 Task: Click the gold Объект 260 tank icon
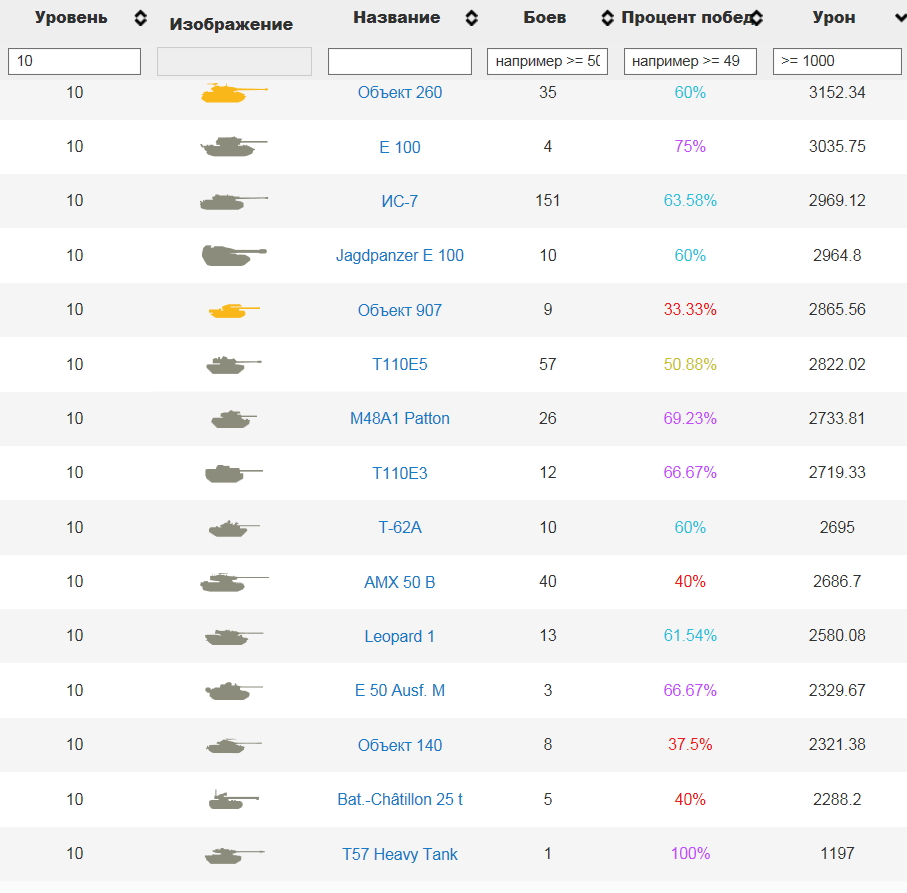pyautogui.click(x=233, y=93)
